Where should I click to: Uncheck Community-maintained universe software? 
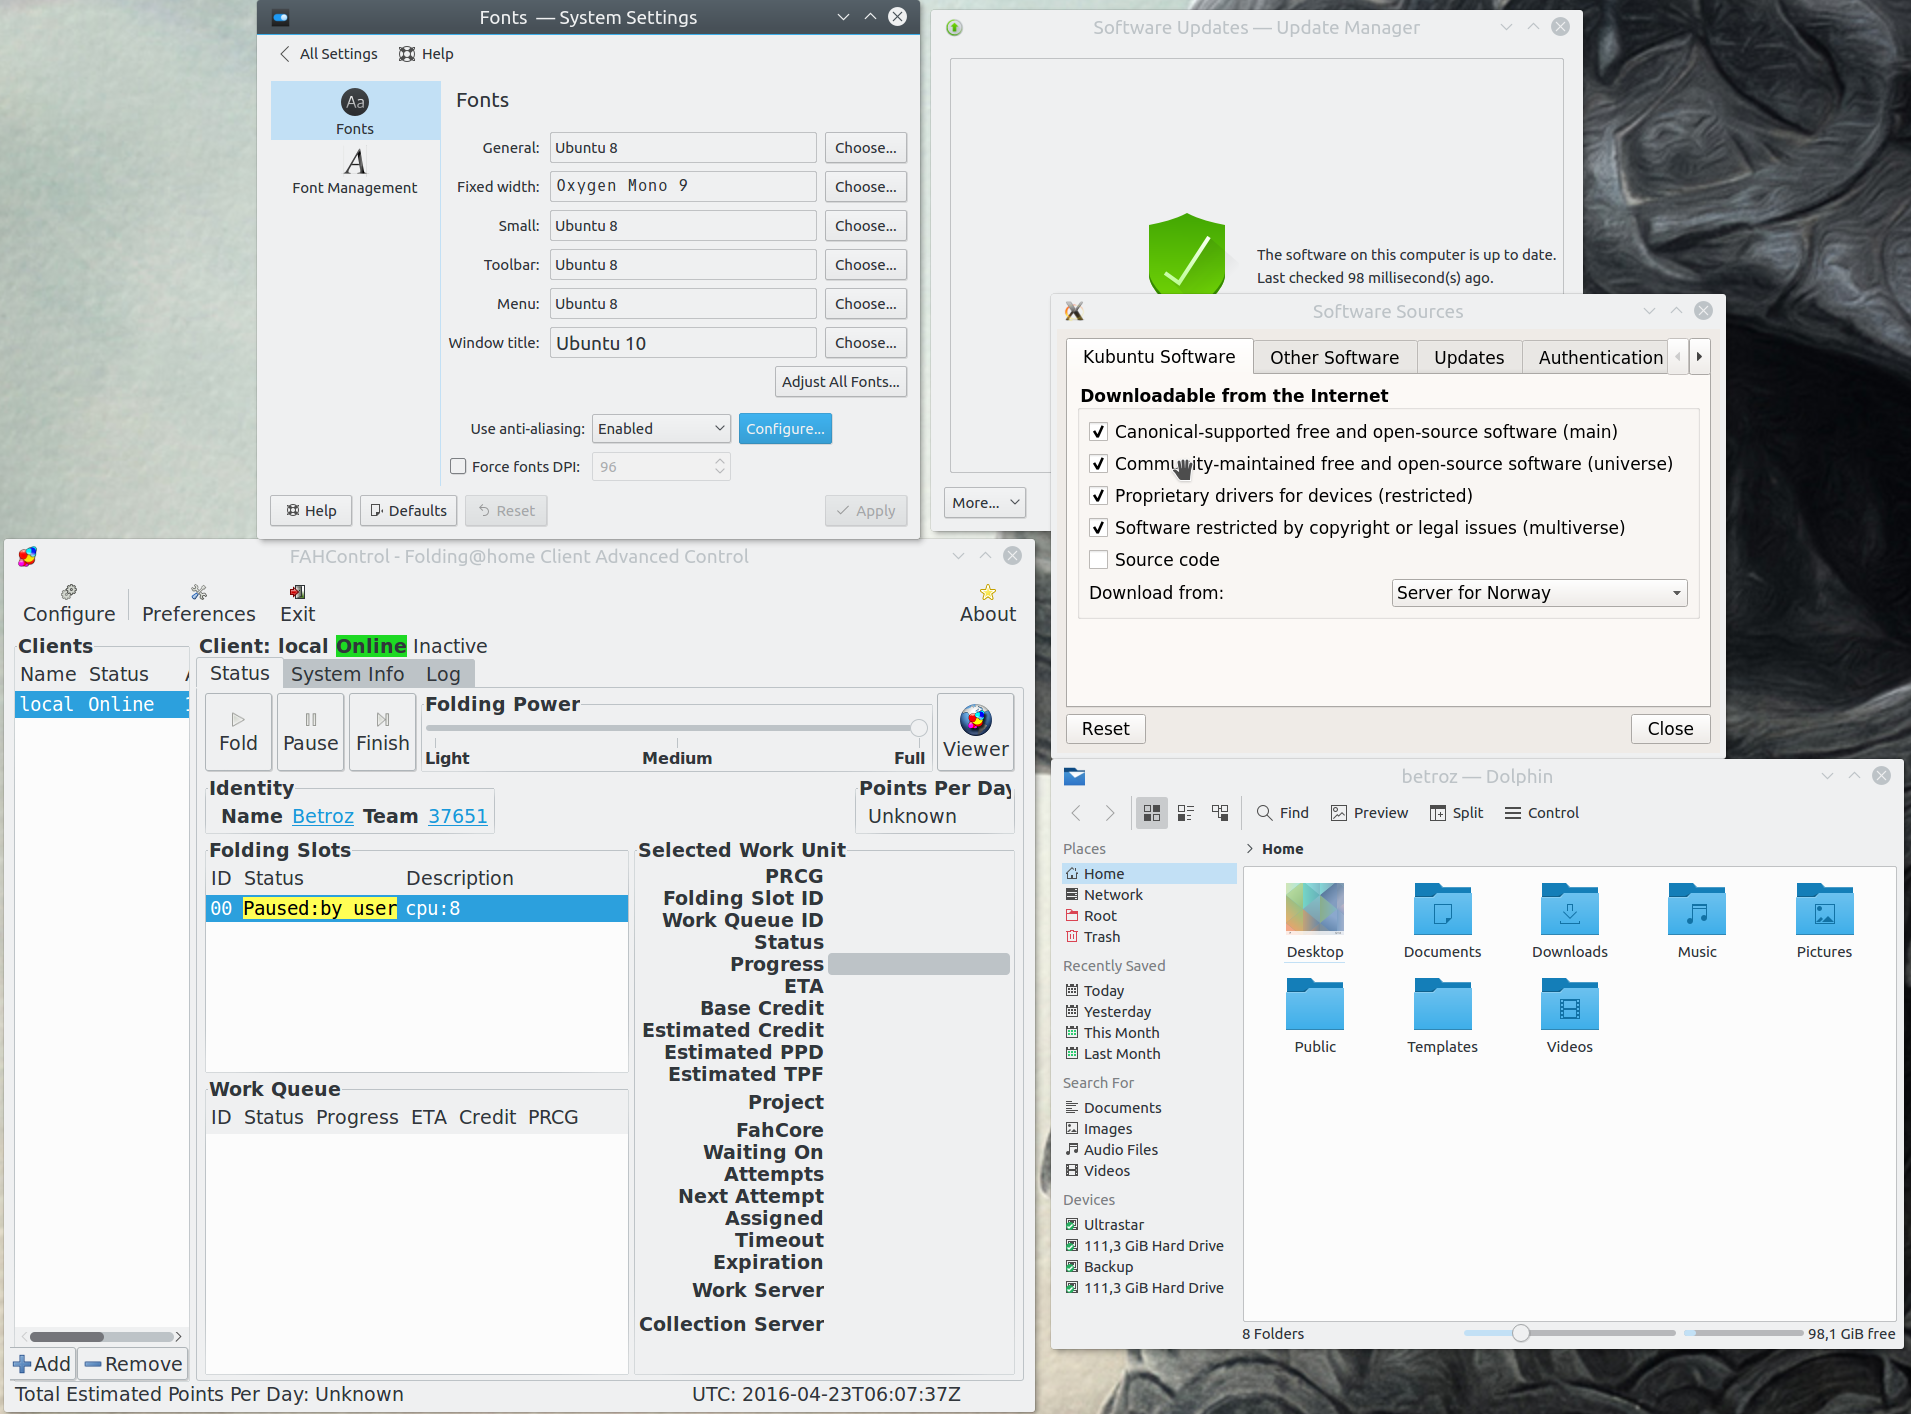click(1098, 464)
